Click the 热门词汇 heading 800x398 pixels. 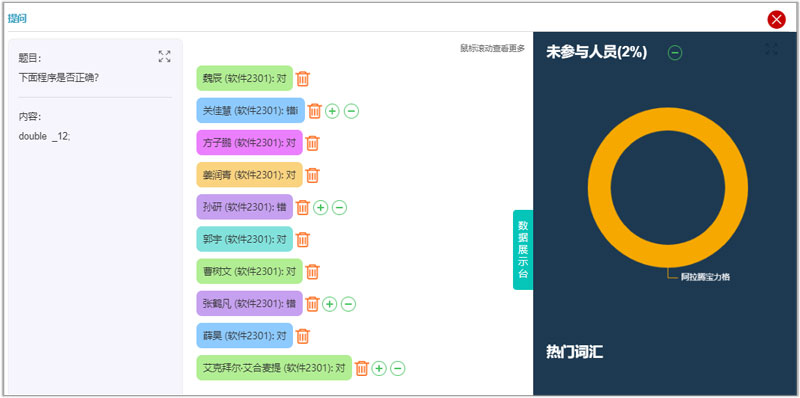pos(574,352)
